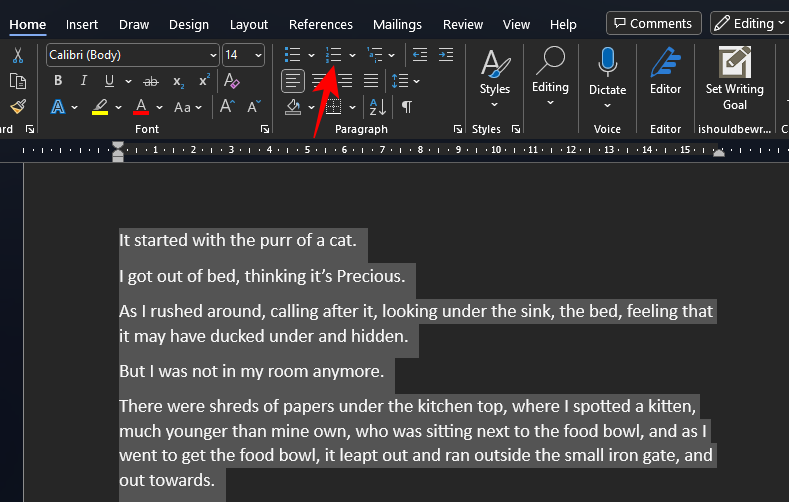Toggle Align Right

click(345, 80)
